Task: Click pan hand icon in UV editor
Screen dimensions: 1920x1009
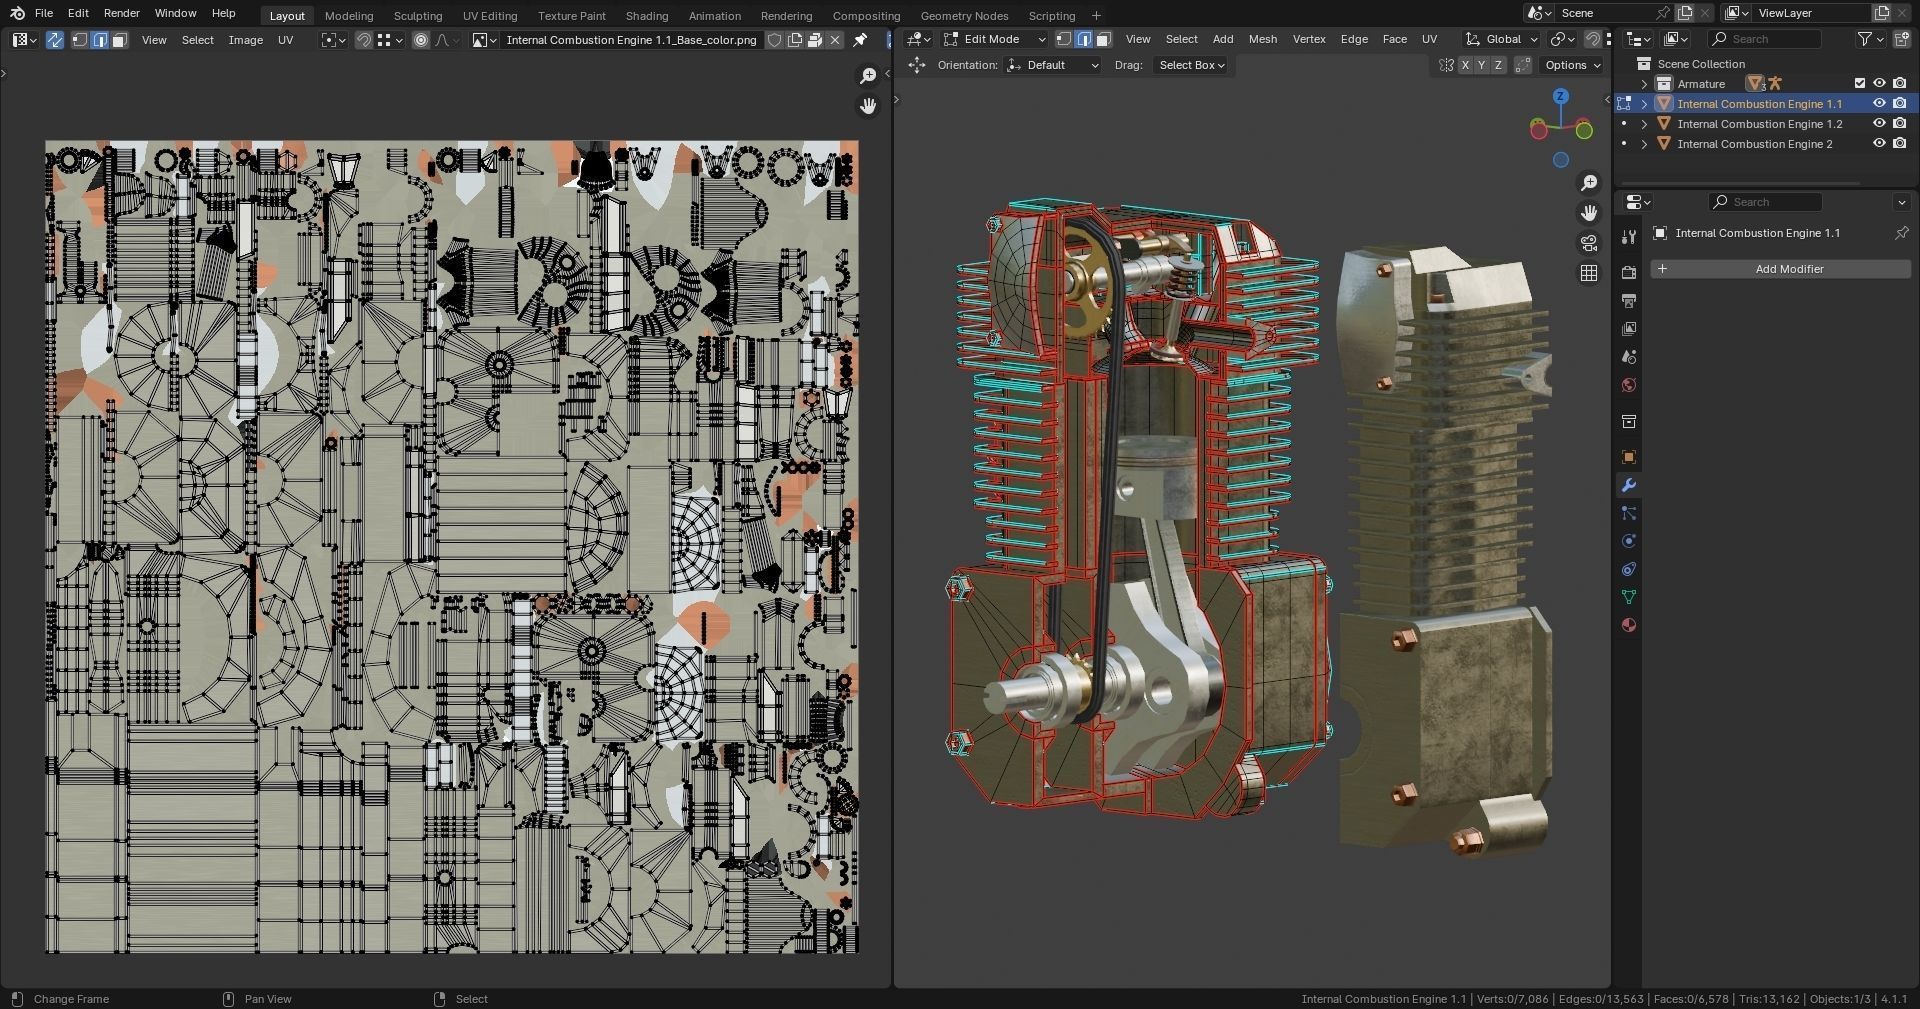Action: coord(868,106)
